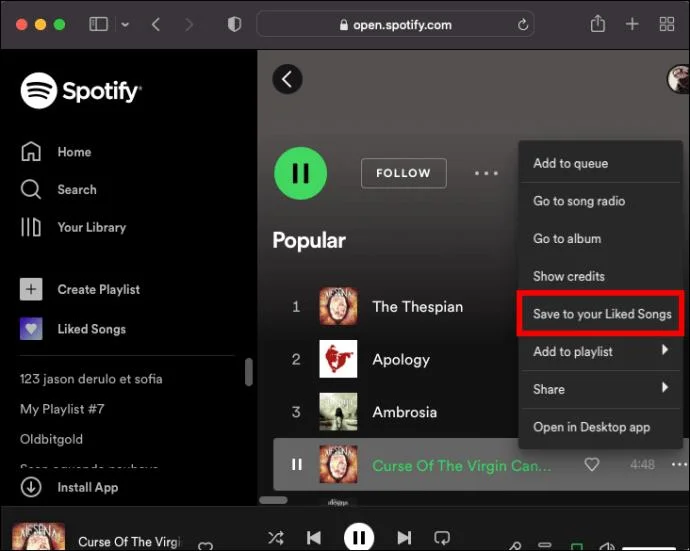Pause playback in the bottom player
This screenshot has height=551, width=690.
(x=359, y=537)
